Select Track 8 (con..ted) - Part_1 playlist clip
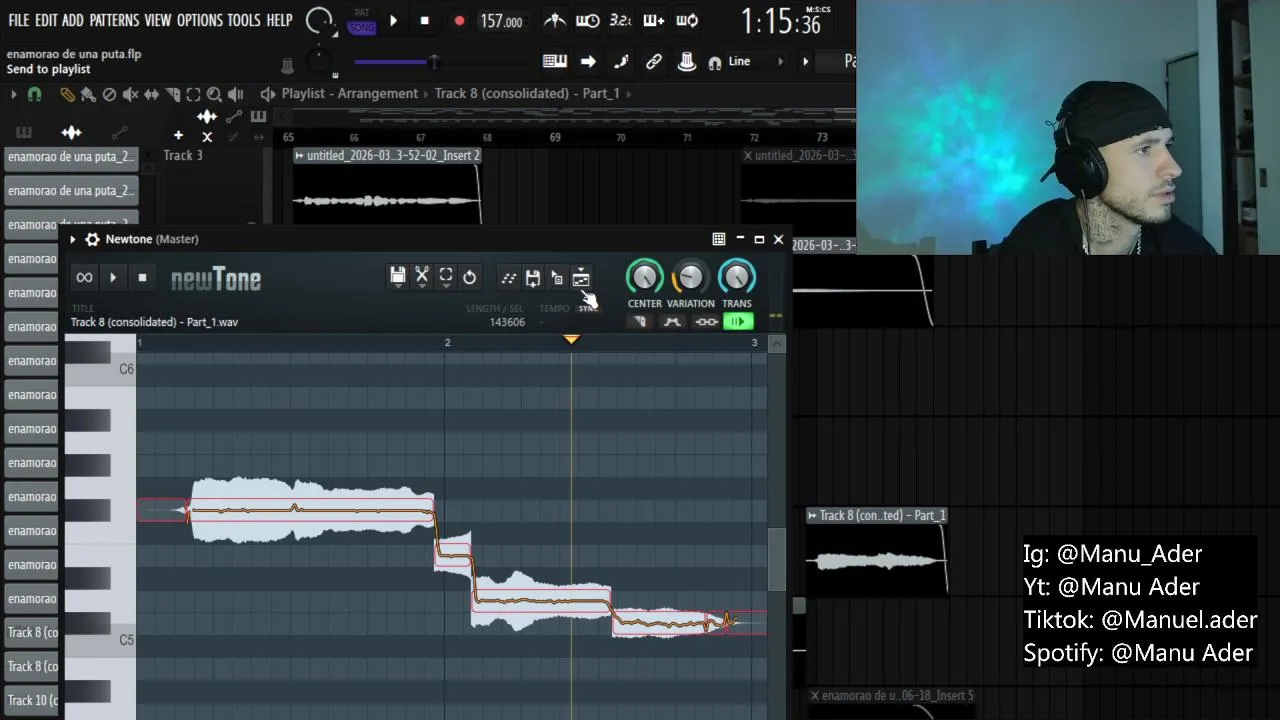 tap(877, 552)
